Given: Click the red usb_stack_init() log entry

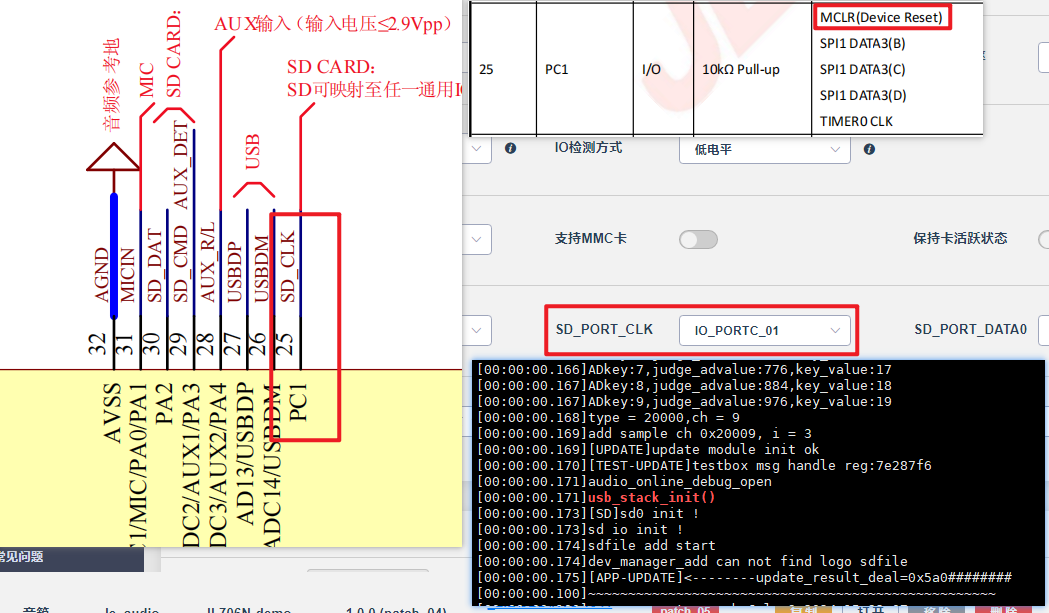Looking at the screenshot, I should point(652,497).
